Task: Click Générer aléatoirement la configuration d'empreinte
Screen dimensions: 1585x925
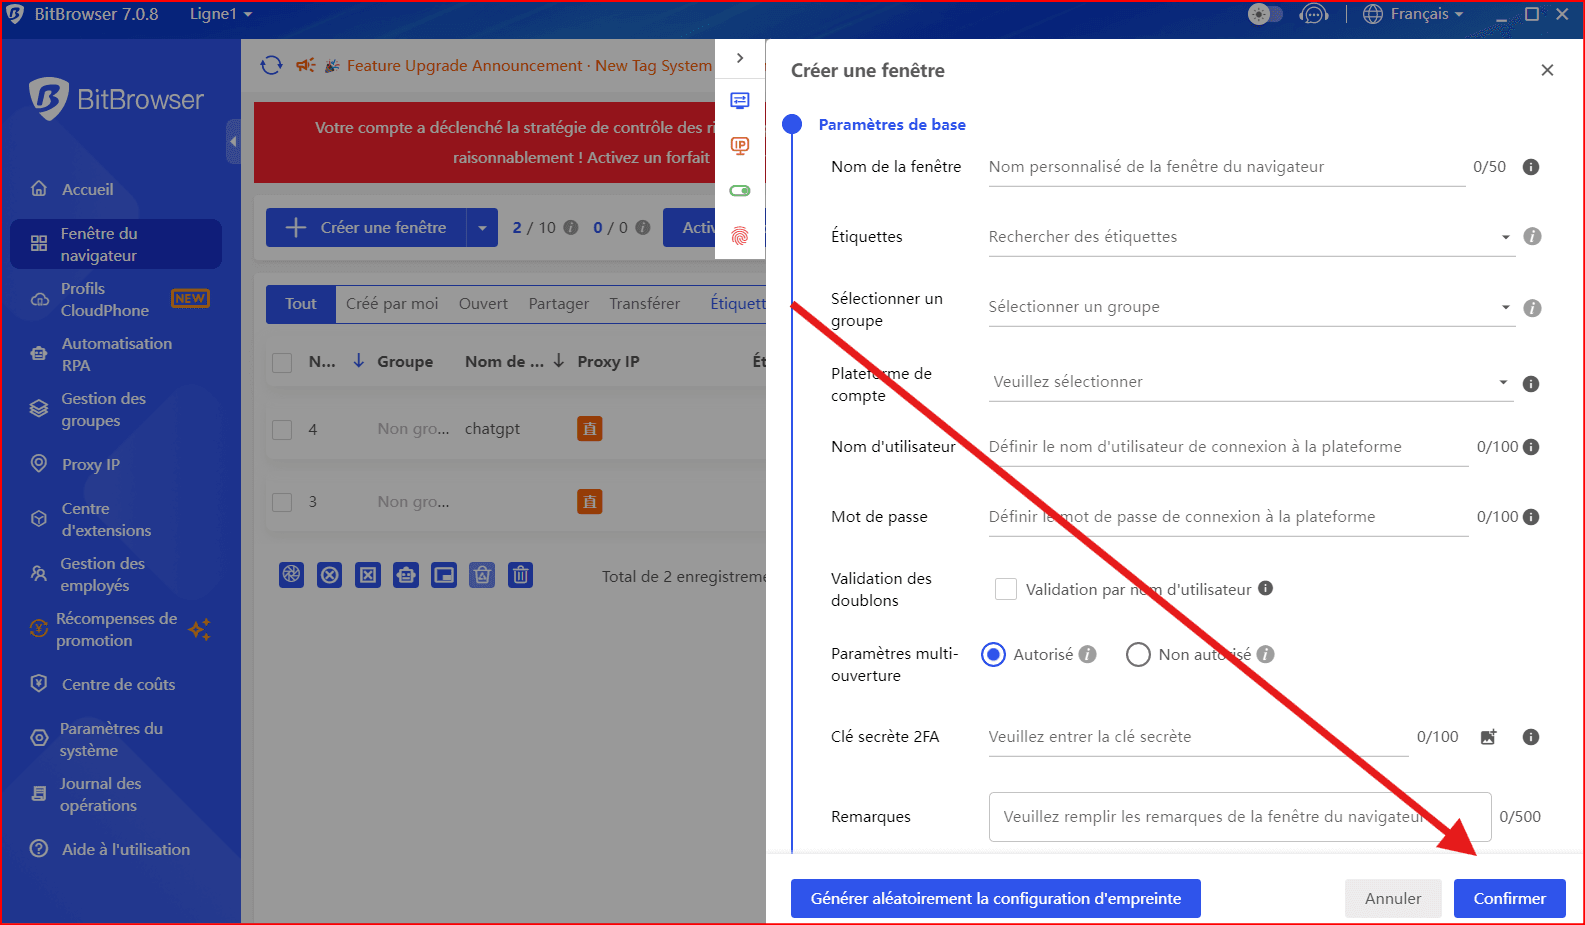Action: tap(995, 898)
